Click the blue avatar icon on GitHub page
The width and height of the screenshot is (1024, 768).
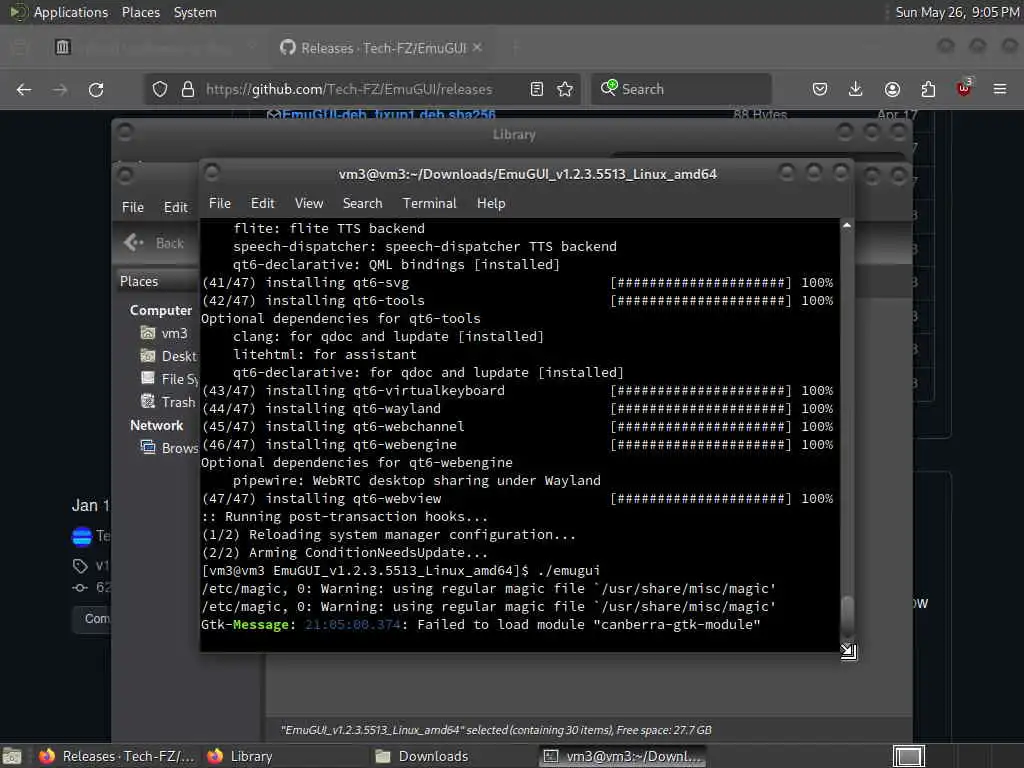coord(82,536)
